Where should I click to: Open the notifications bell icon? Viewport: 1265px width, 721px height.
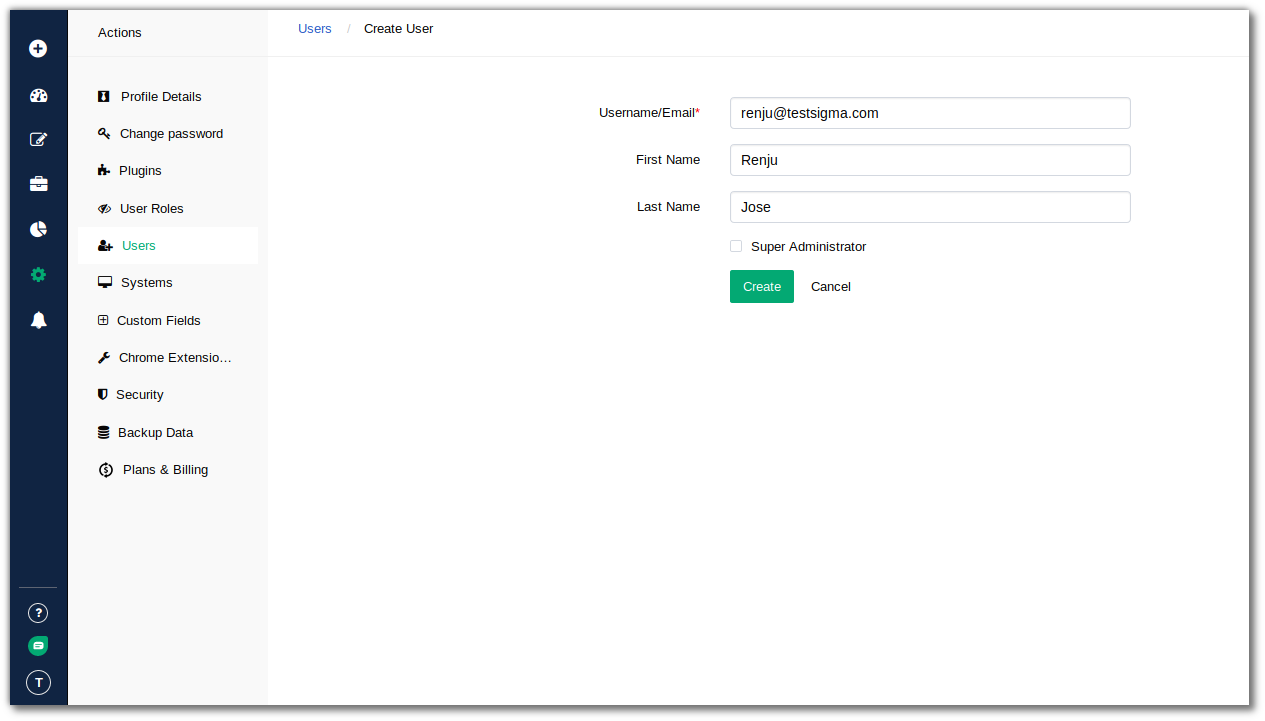(x=38, y=320)
